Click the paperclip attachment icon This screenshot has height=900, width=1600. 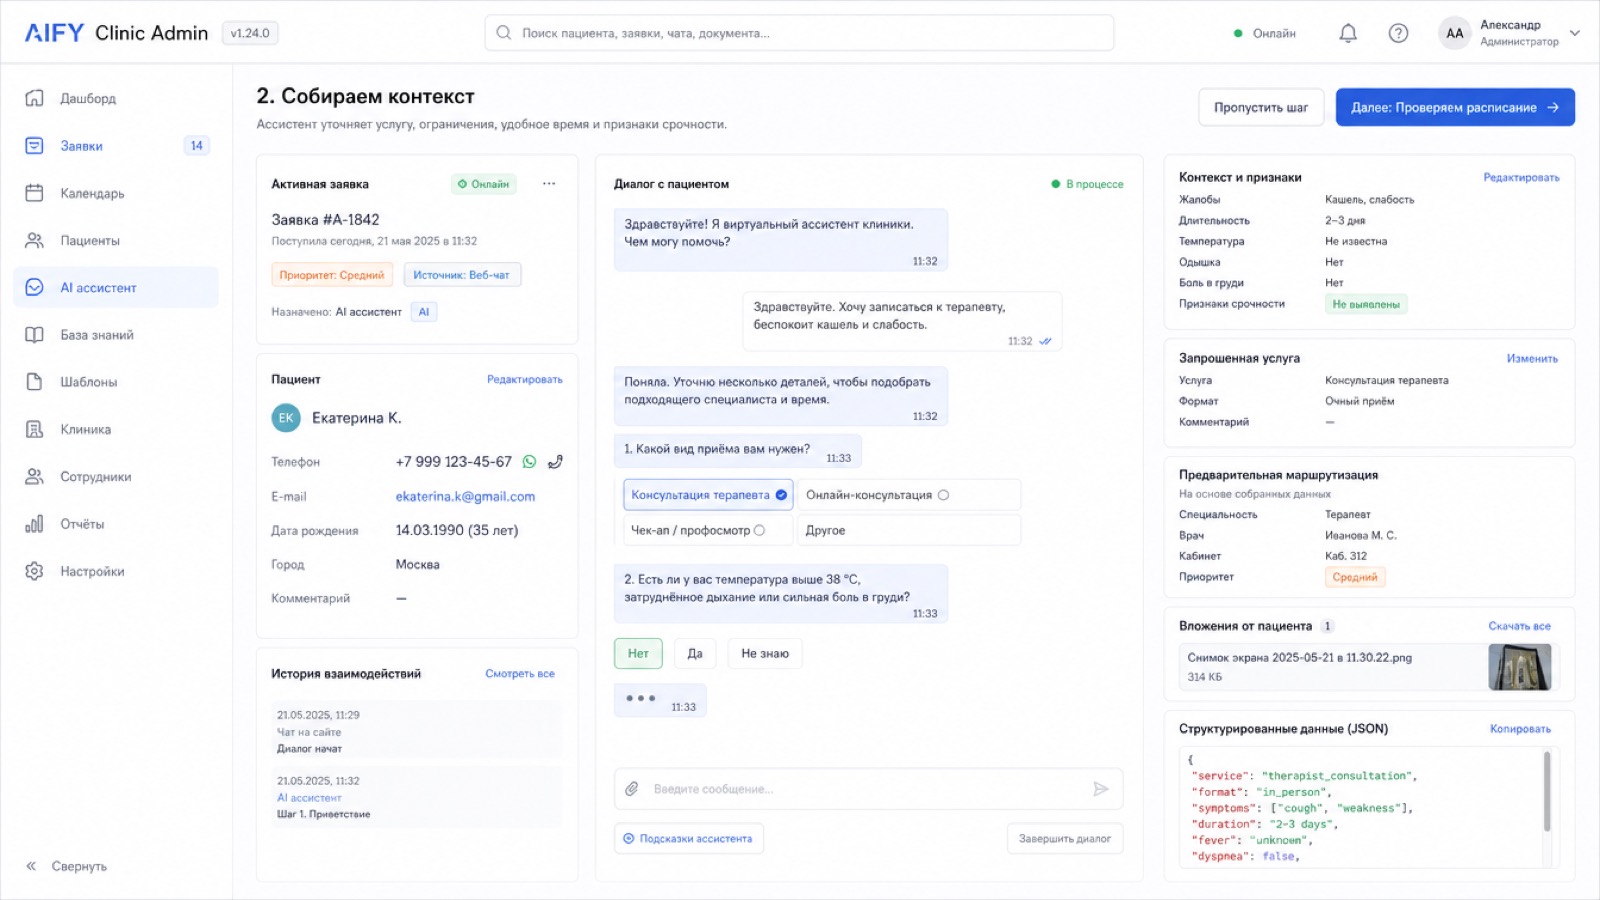pyautogui.click(x=632, y=789)
